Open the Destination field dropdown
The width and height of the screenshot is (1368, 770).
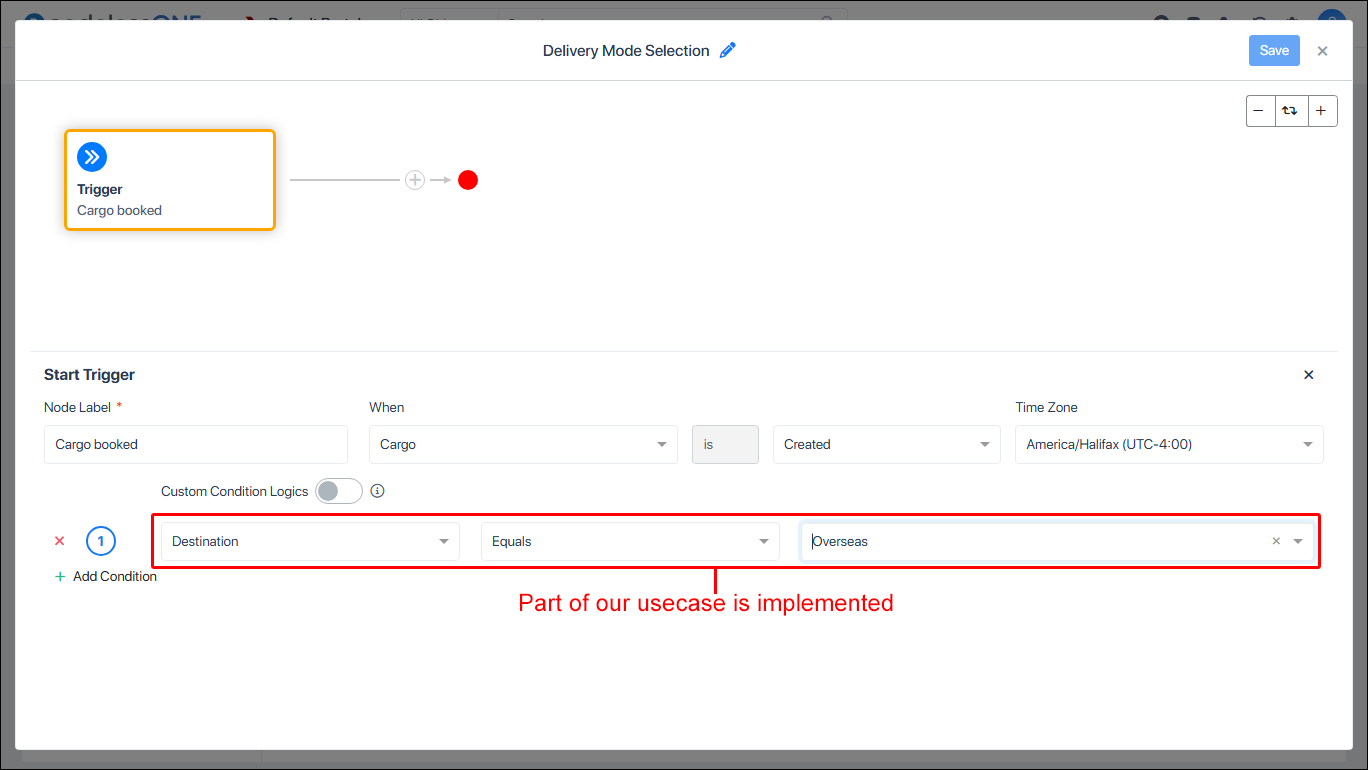(310, 541)
